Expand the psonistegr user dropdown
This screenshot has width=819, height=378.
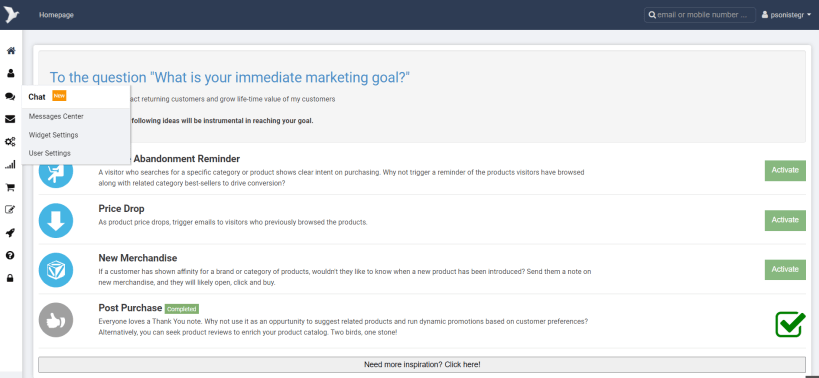786,15
